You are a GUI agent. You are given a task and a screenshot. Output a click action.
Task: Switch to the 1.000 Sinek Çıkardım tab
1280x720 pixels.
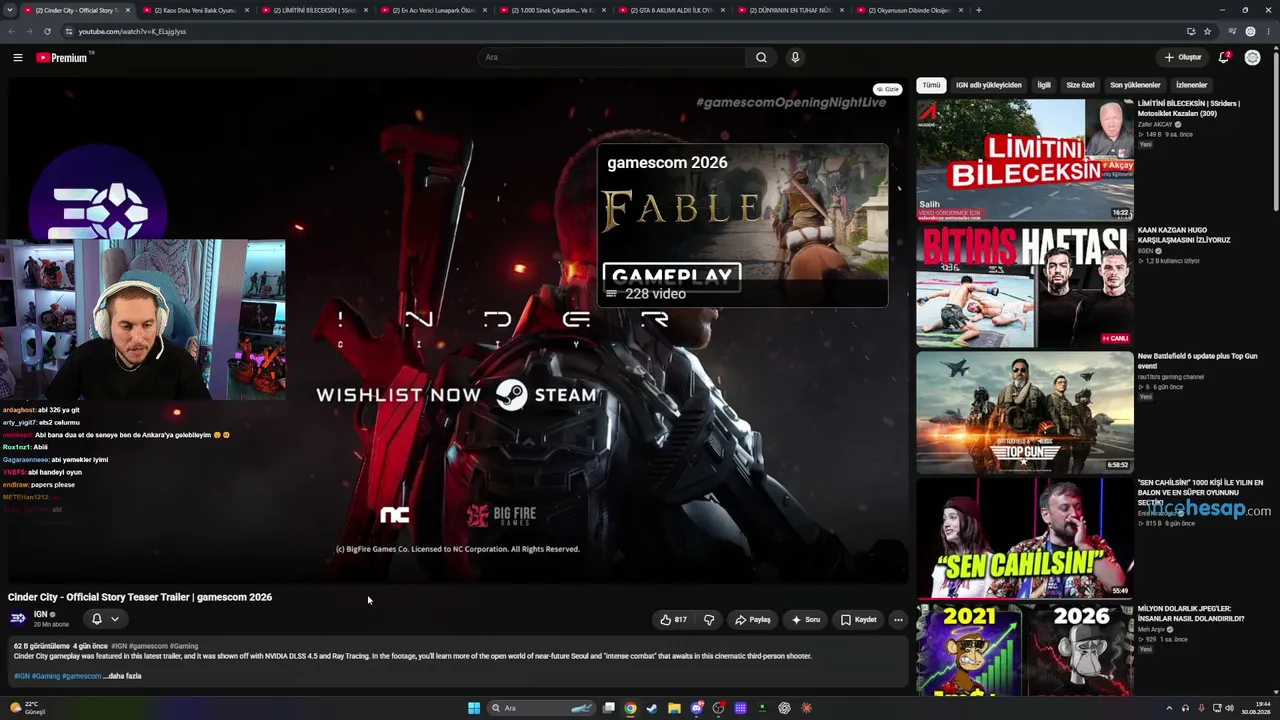(x=552, y=10)
